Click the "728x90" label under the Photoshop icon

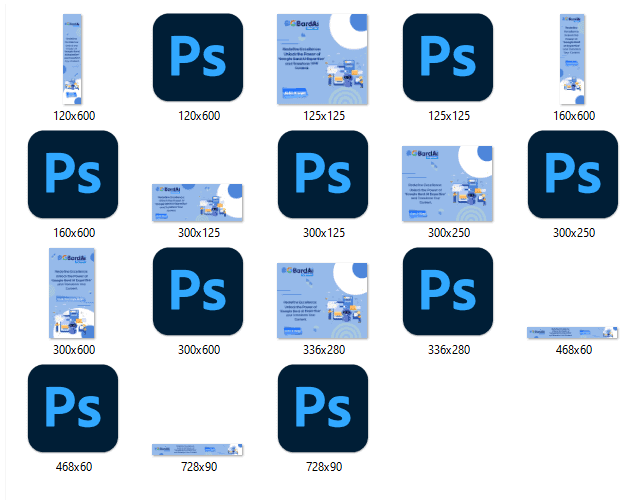pyautogui.click(x=324, y=467)
